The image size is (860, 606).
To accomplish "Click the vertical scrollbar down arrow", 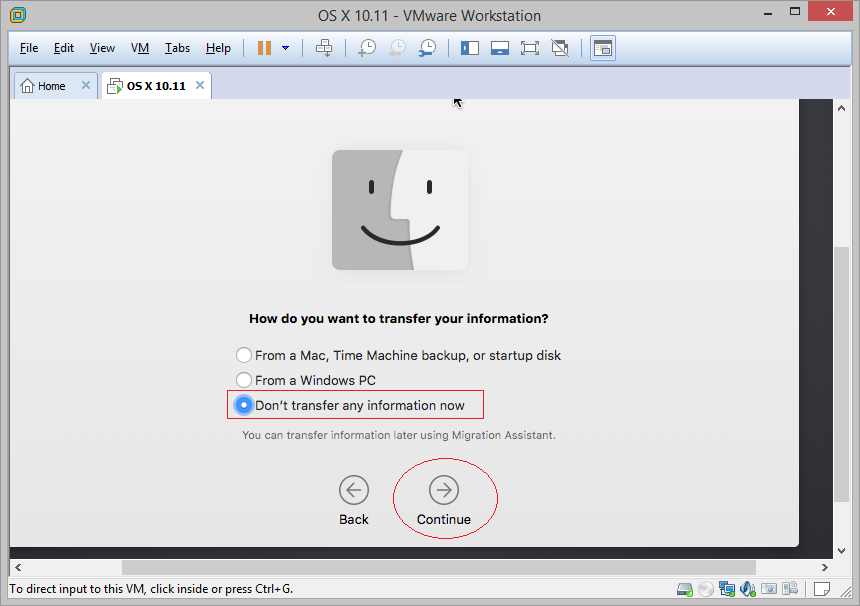I will click(x=841, y=551).
